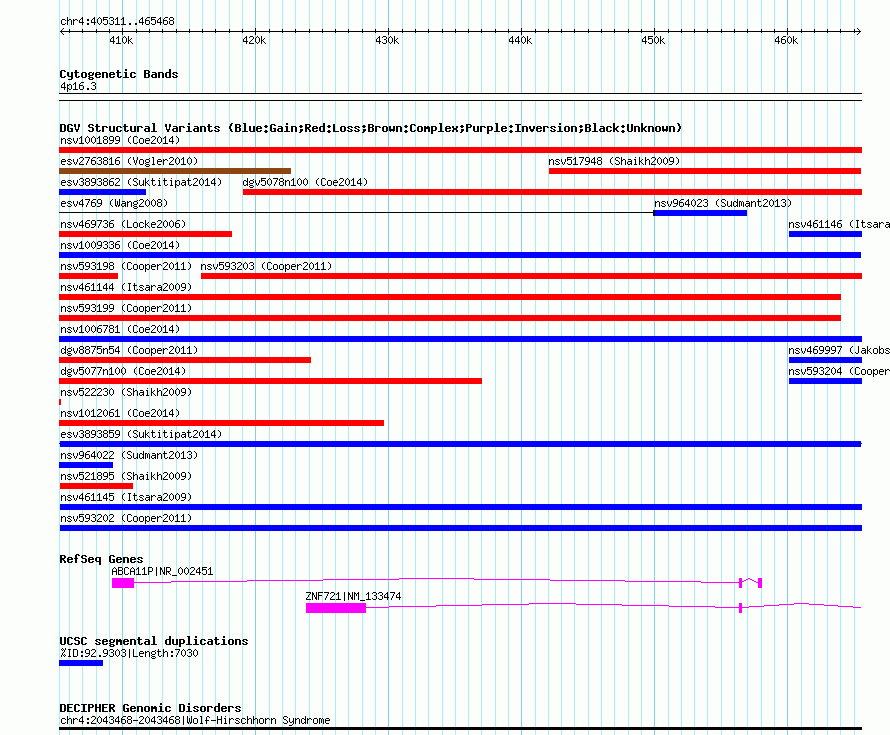Select the brown esv2763816 (Vogler2010) complex variant bar

175,171
